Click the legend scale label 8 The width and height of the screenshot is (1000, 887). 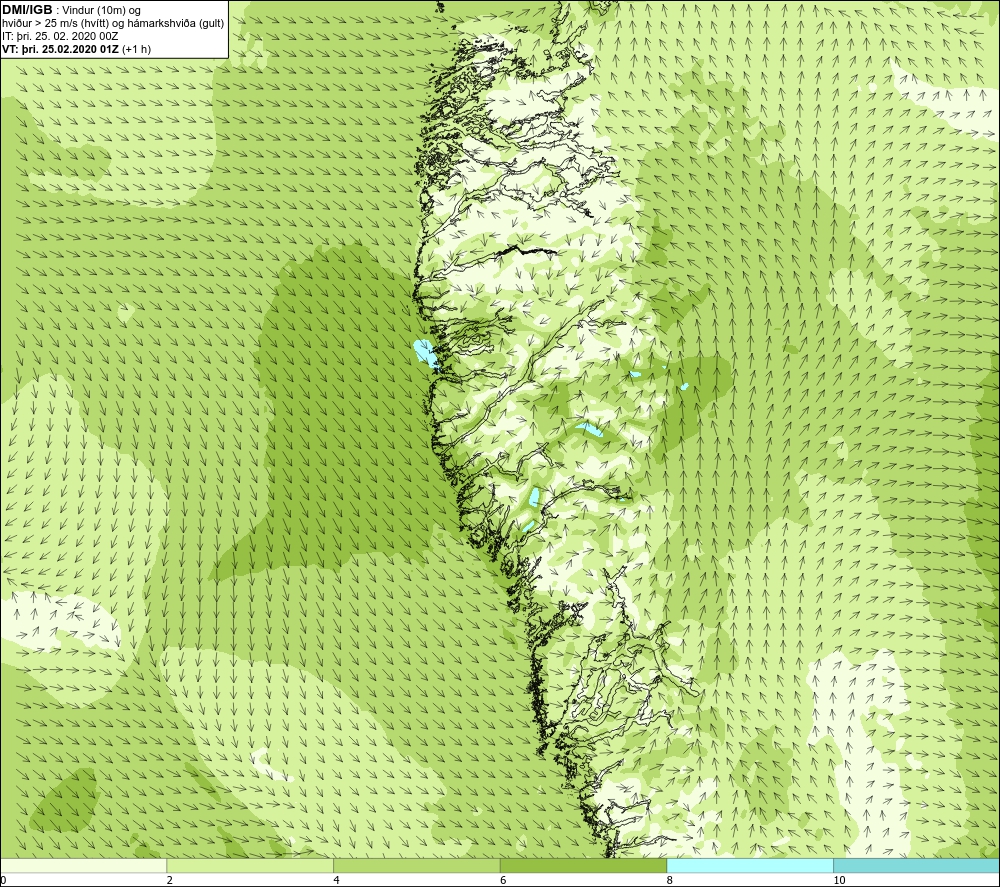pos(670,881)
